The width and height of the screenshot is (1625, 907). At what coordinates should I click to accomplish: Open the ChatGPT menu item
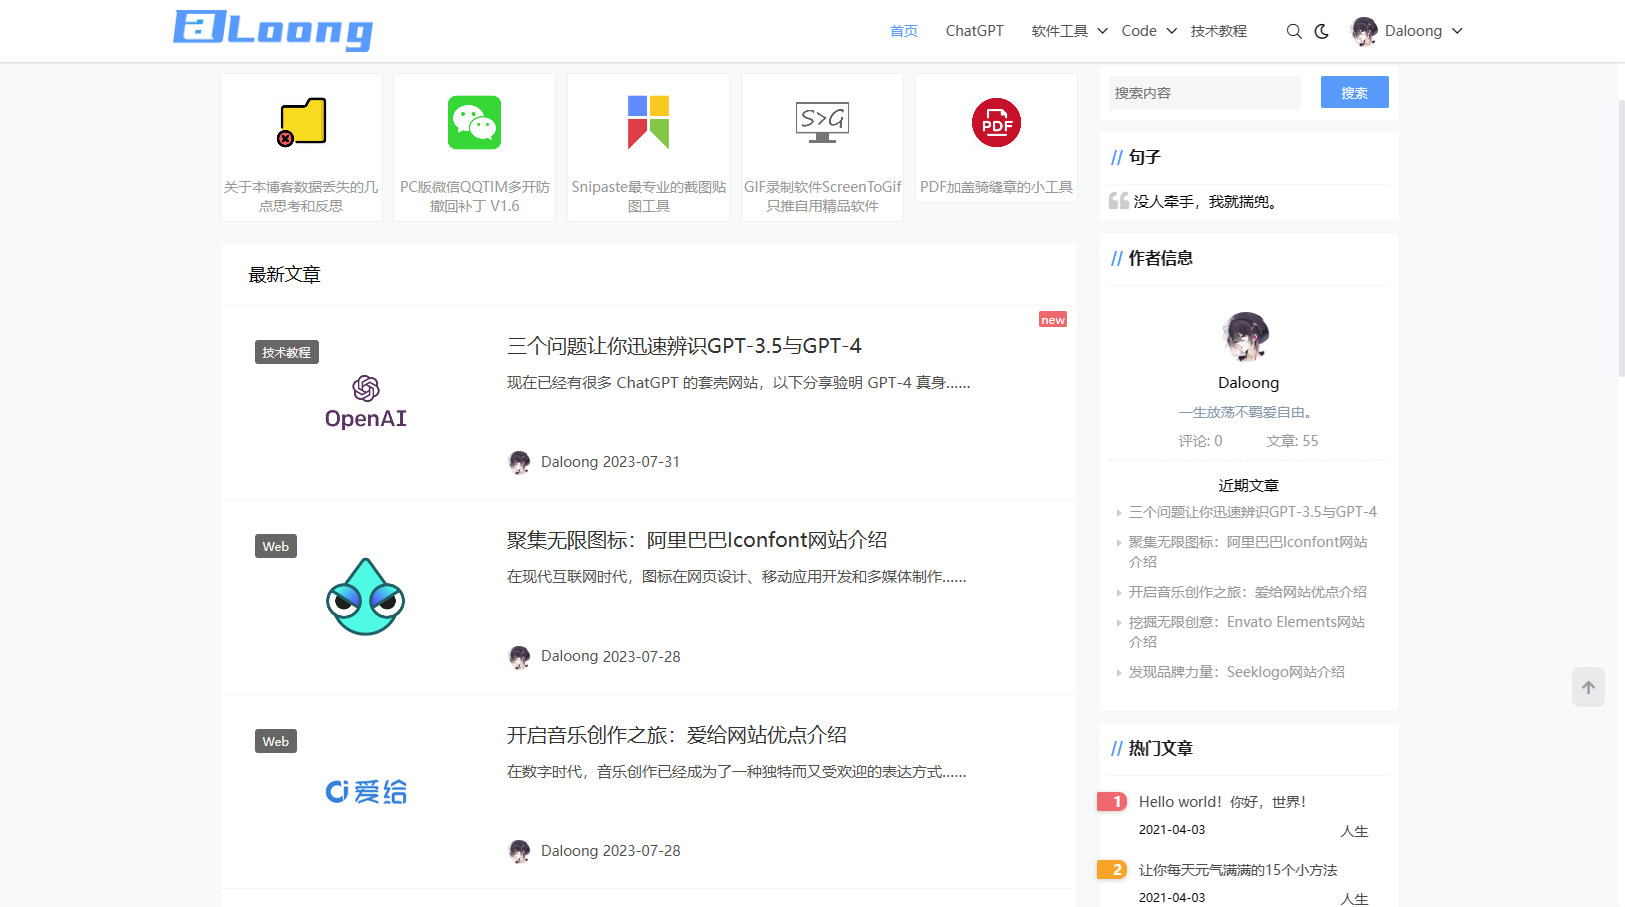(x=975, y=31)
